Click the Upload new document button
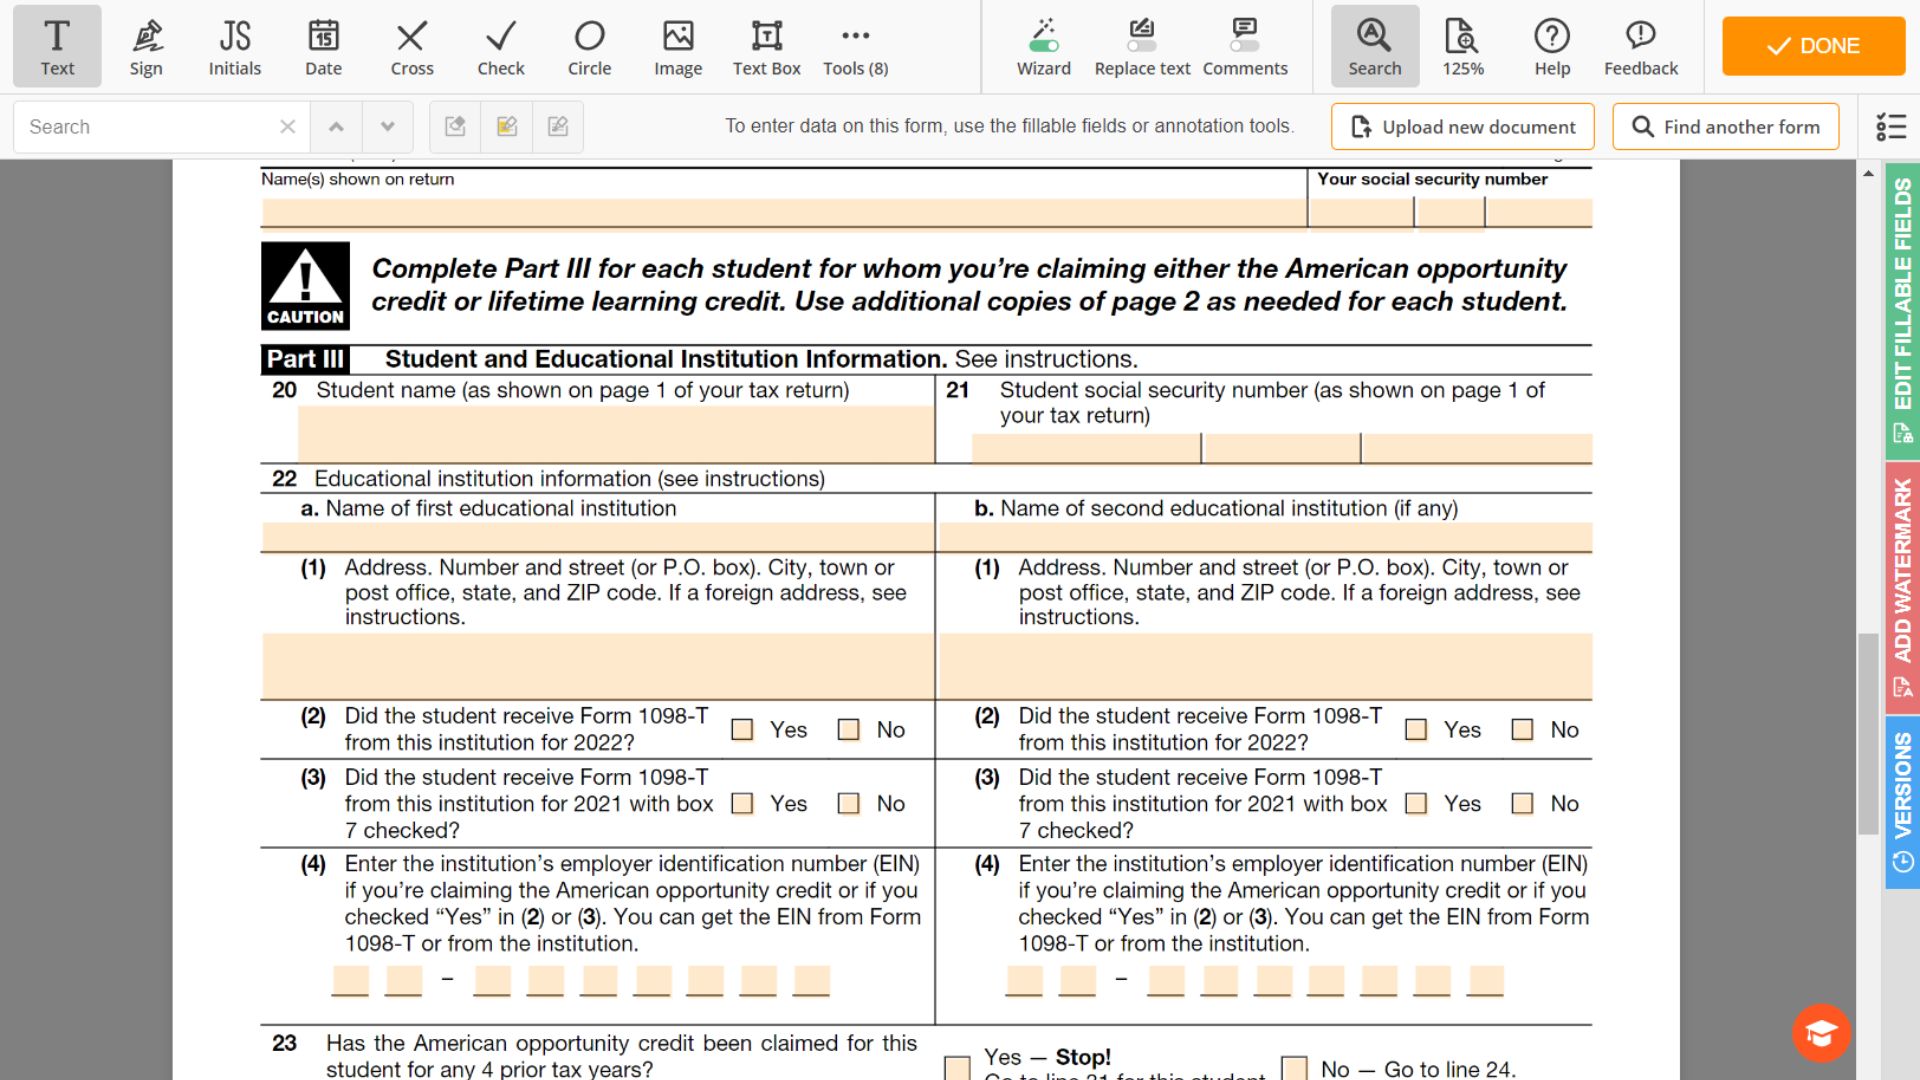 (x=1464, y=125)
